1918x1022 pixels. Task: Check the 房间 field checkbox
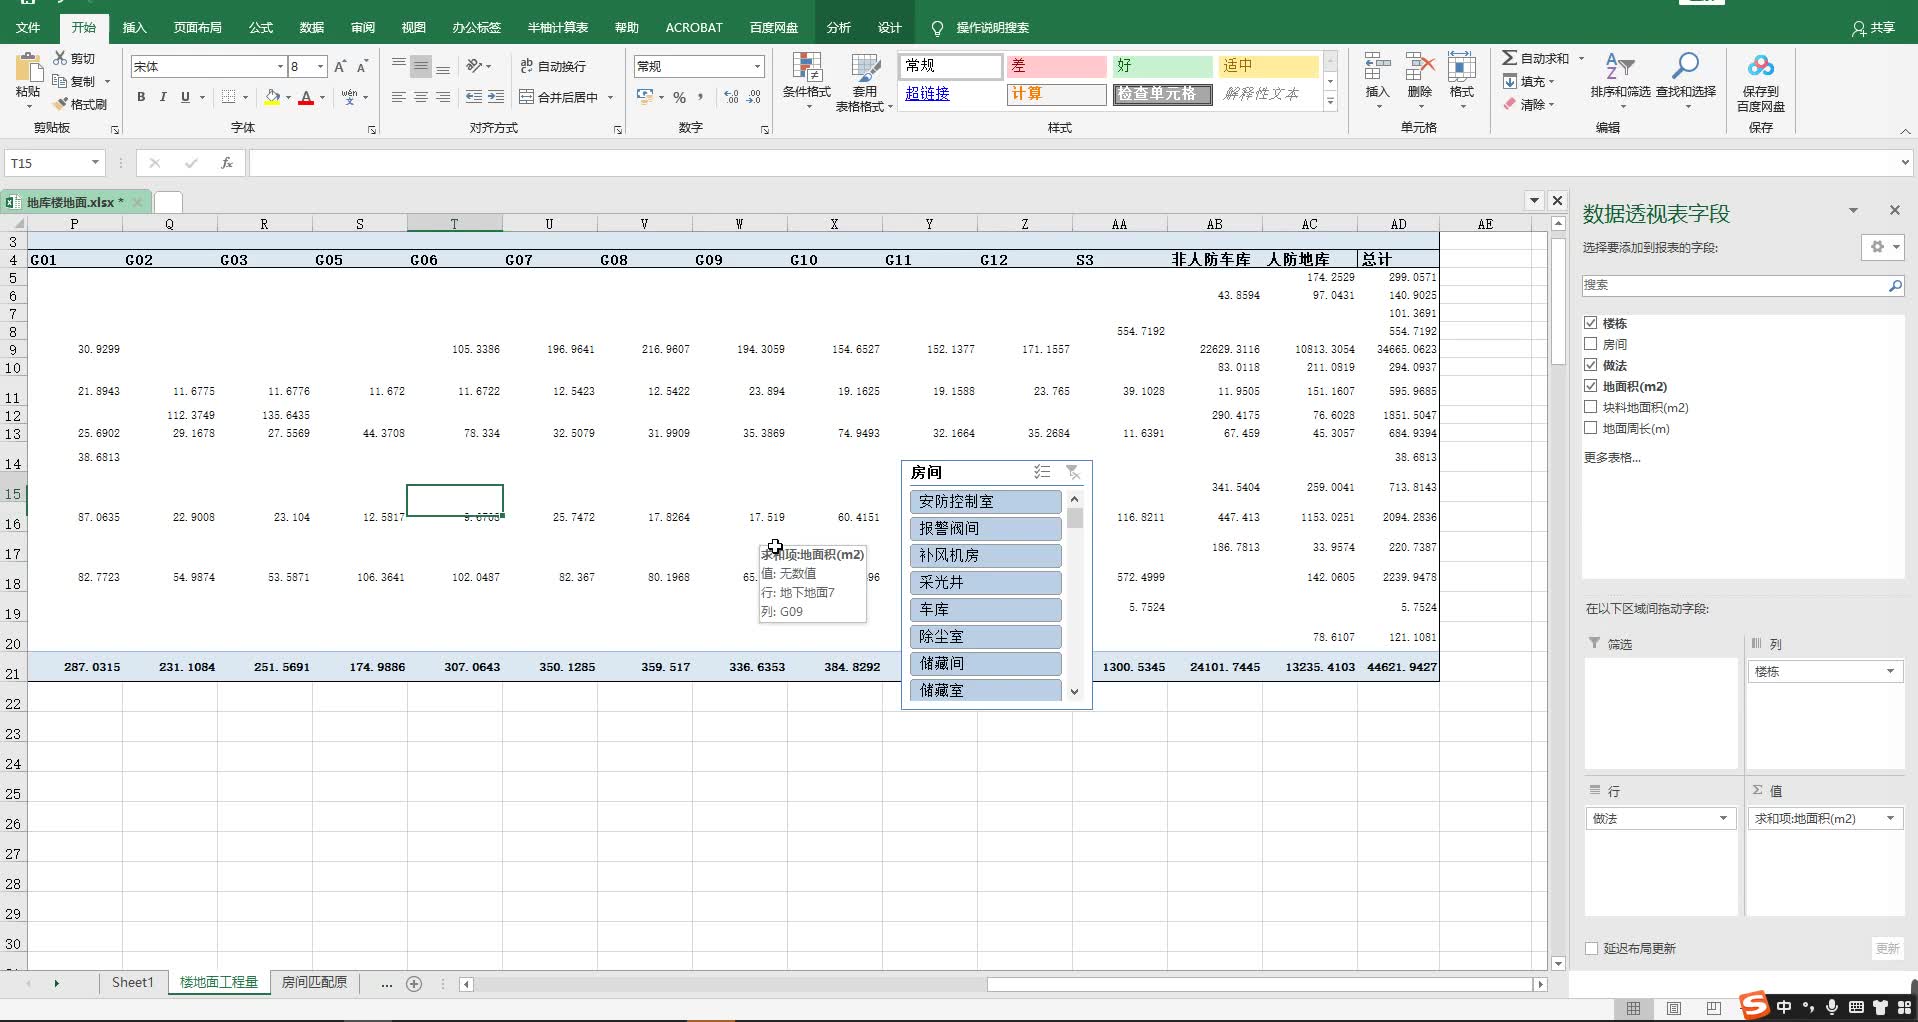[x=1591, y=344]
